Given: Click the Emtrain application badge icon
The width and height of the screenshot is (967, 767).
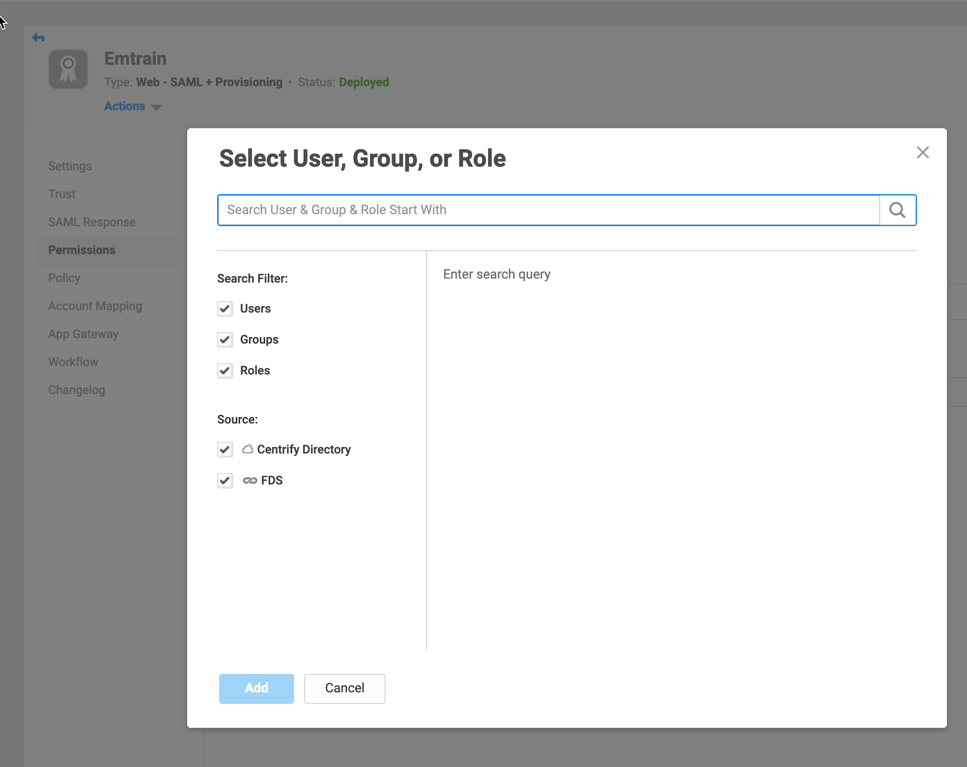Looking at the screenshot, I should 68,70.
